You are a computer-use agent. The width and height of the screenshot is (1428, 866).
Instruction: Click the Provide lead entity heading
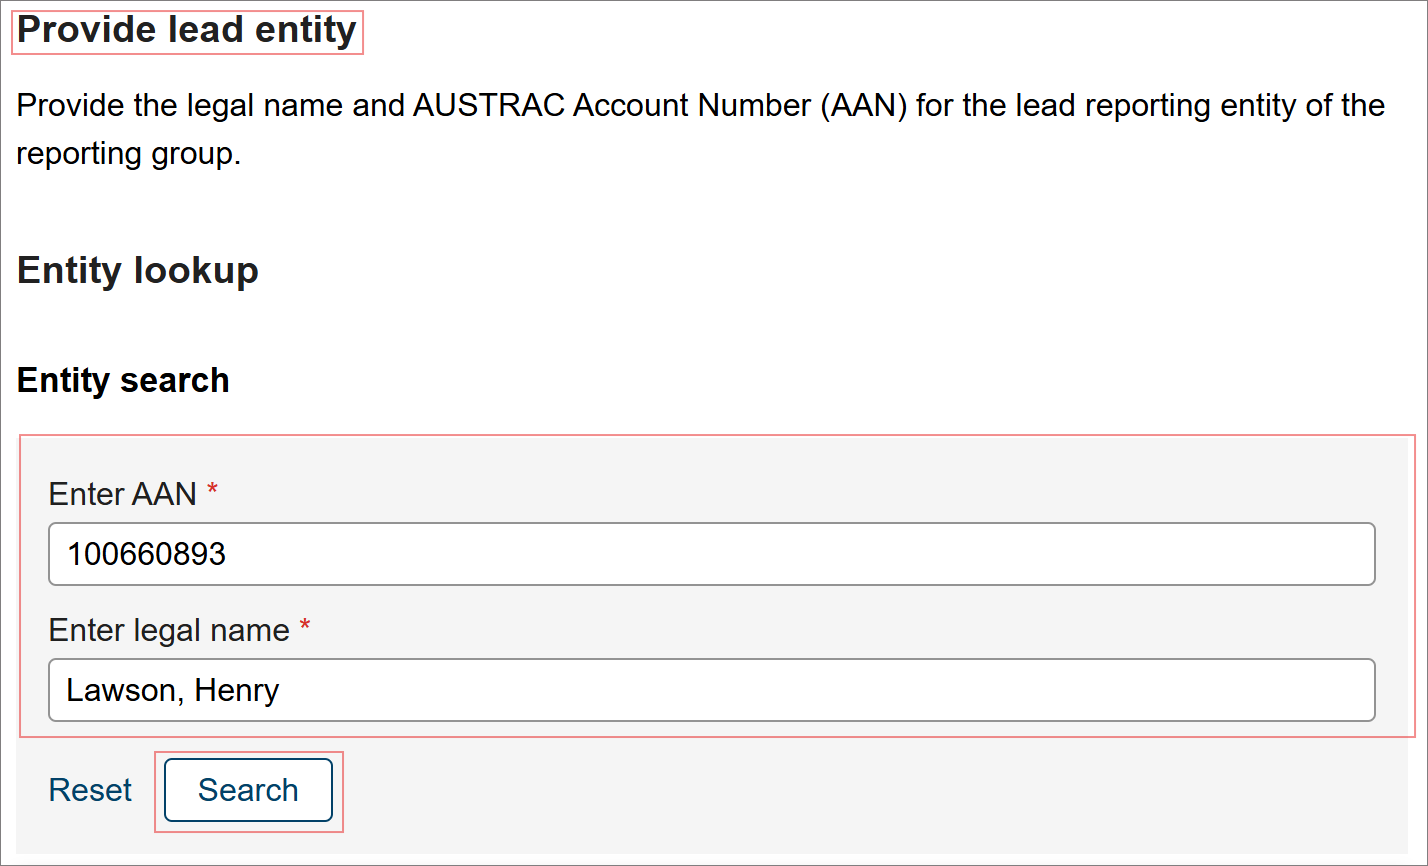click(185, 30)
